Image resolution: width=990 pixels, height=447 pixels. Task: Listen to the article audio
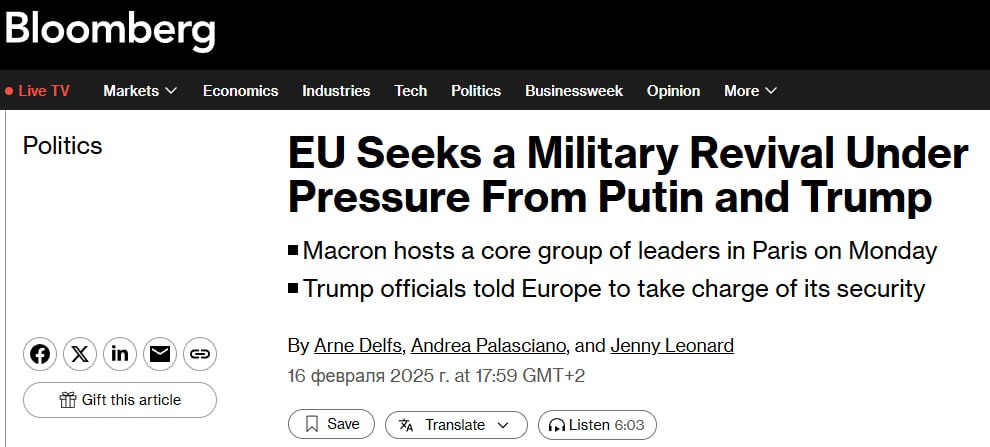(x=596, y=424)
